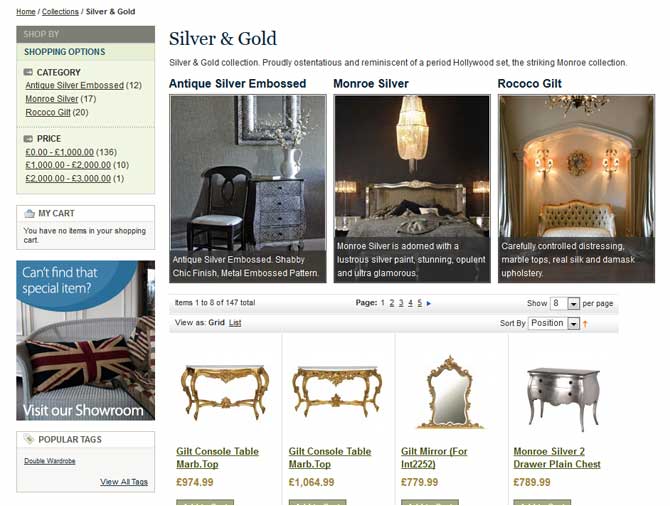Open the Antique Silver Embossed collection image
The width and height of the screenshot is (670, 506).
click(x=248, y=188)
